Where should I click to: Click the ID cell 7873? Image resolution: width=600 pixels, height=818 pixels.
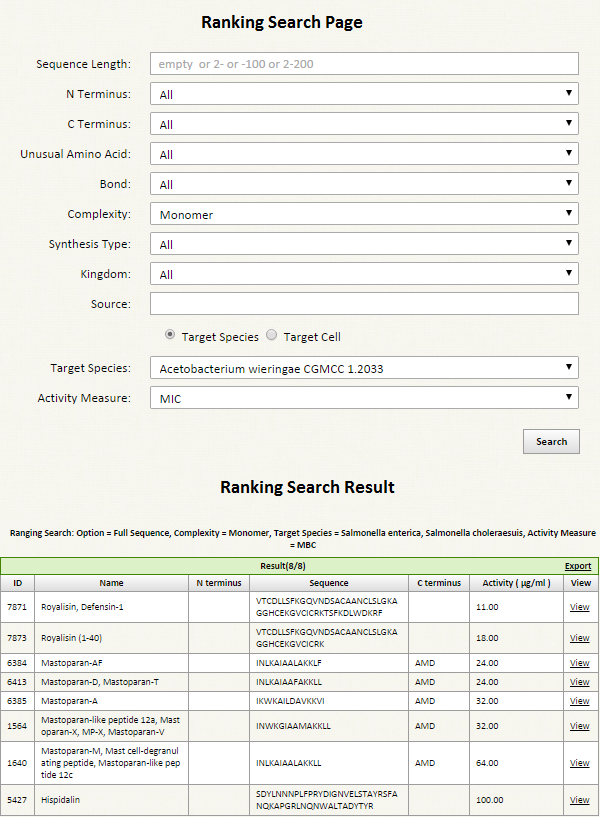(17, 637)
